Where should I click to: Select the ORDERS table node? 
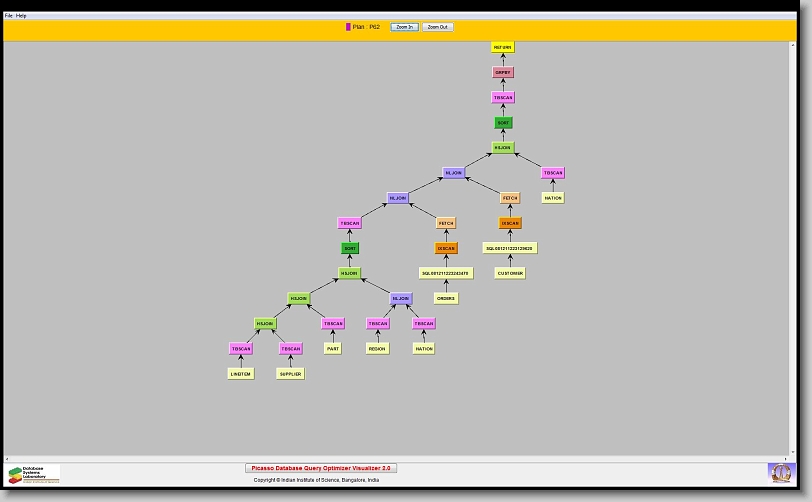point(446,298)
